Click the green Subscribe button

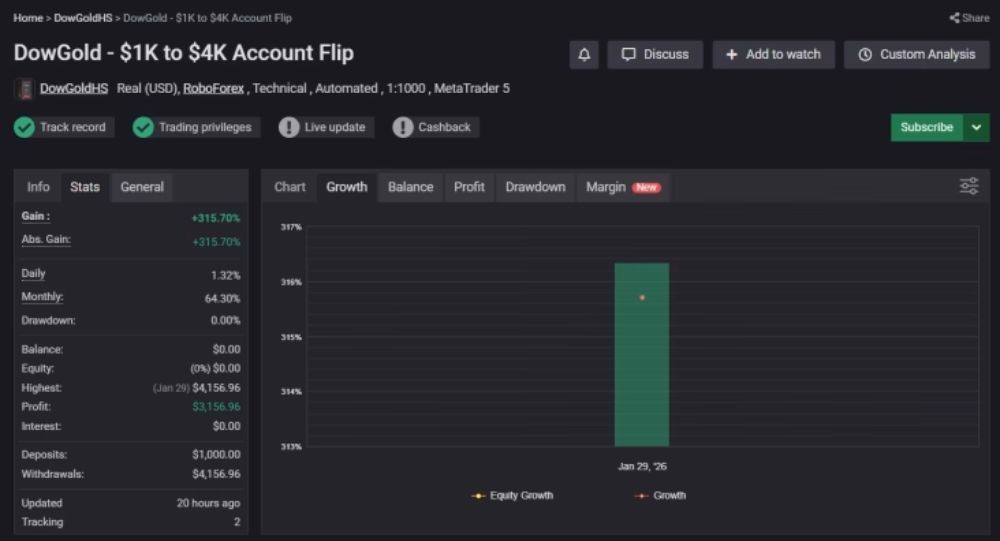[x=927, y=127]
